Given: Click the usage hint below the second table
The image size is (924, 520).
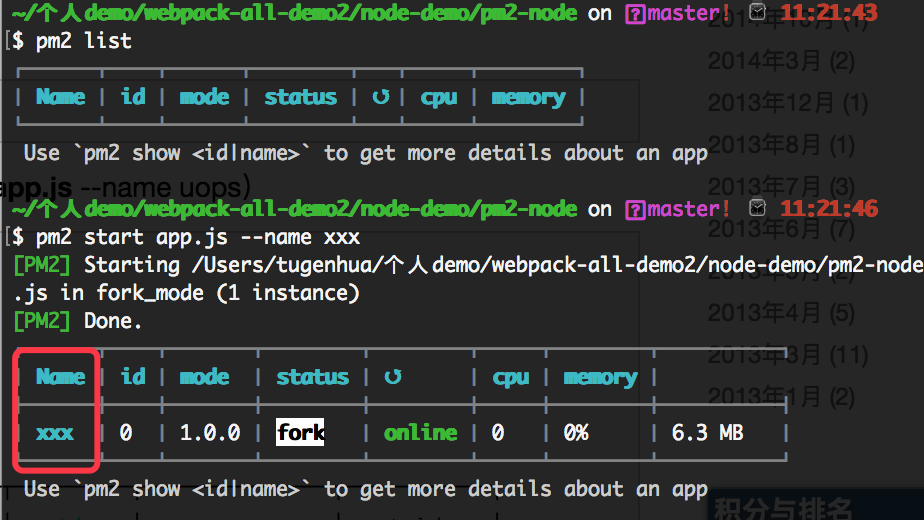Looking at the screenshot, I should (365, 489).
